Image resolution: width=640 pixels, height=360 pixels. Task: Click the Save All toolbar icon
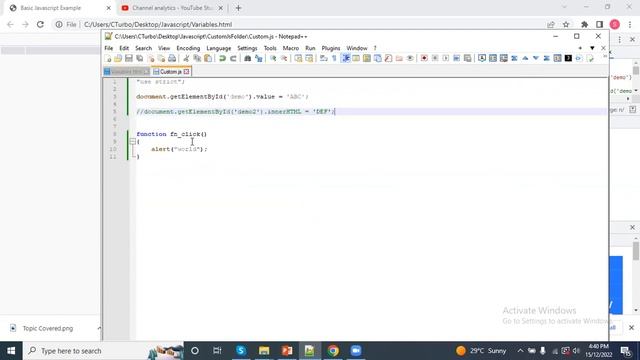click(x=139, y=59)
